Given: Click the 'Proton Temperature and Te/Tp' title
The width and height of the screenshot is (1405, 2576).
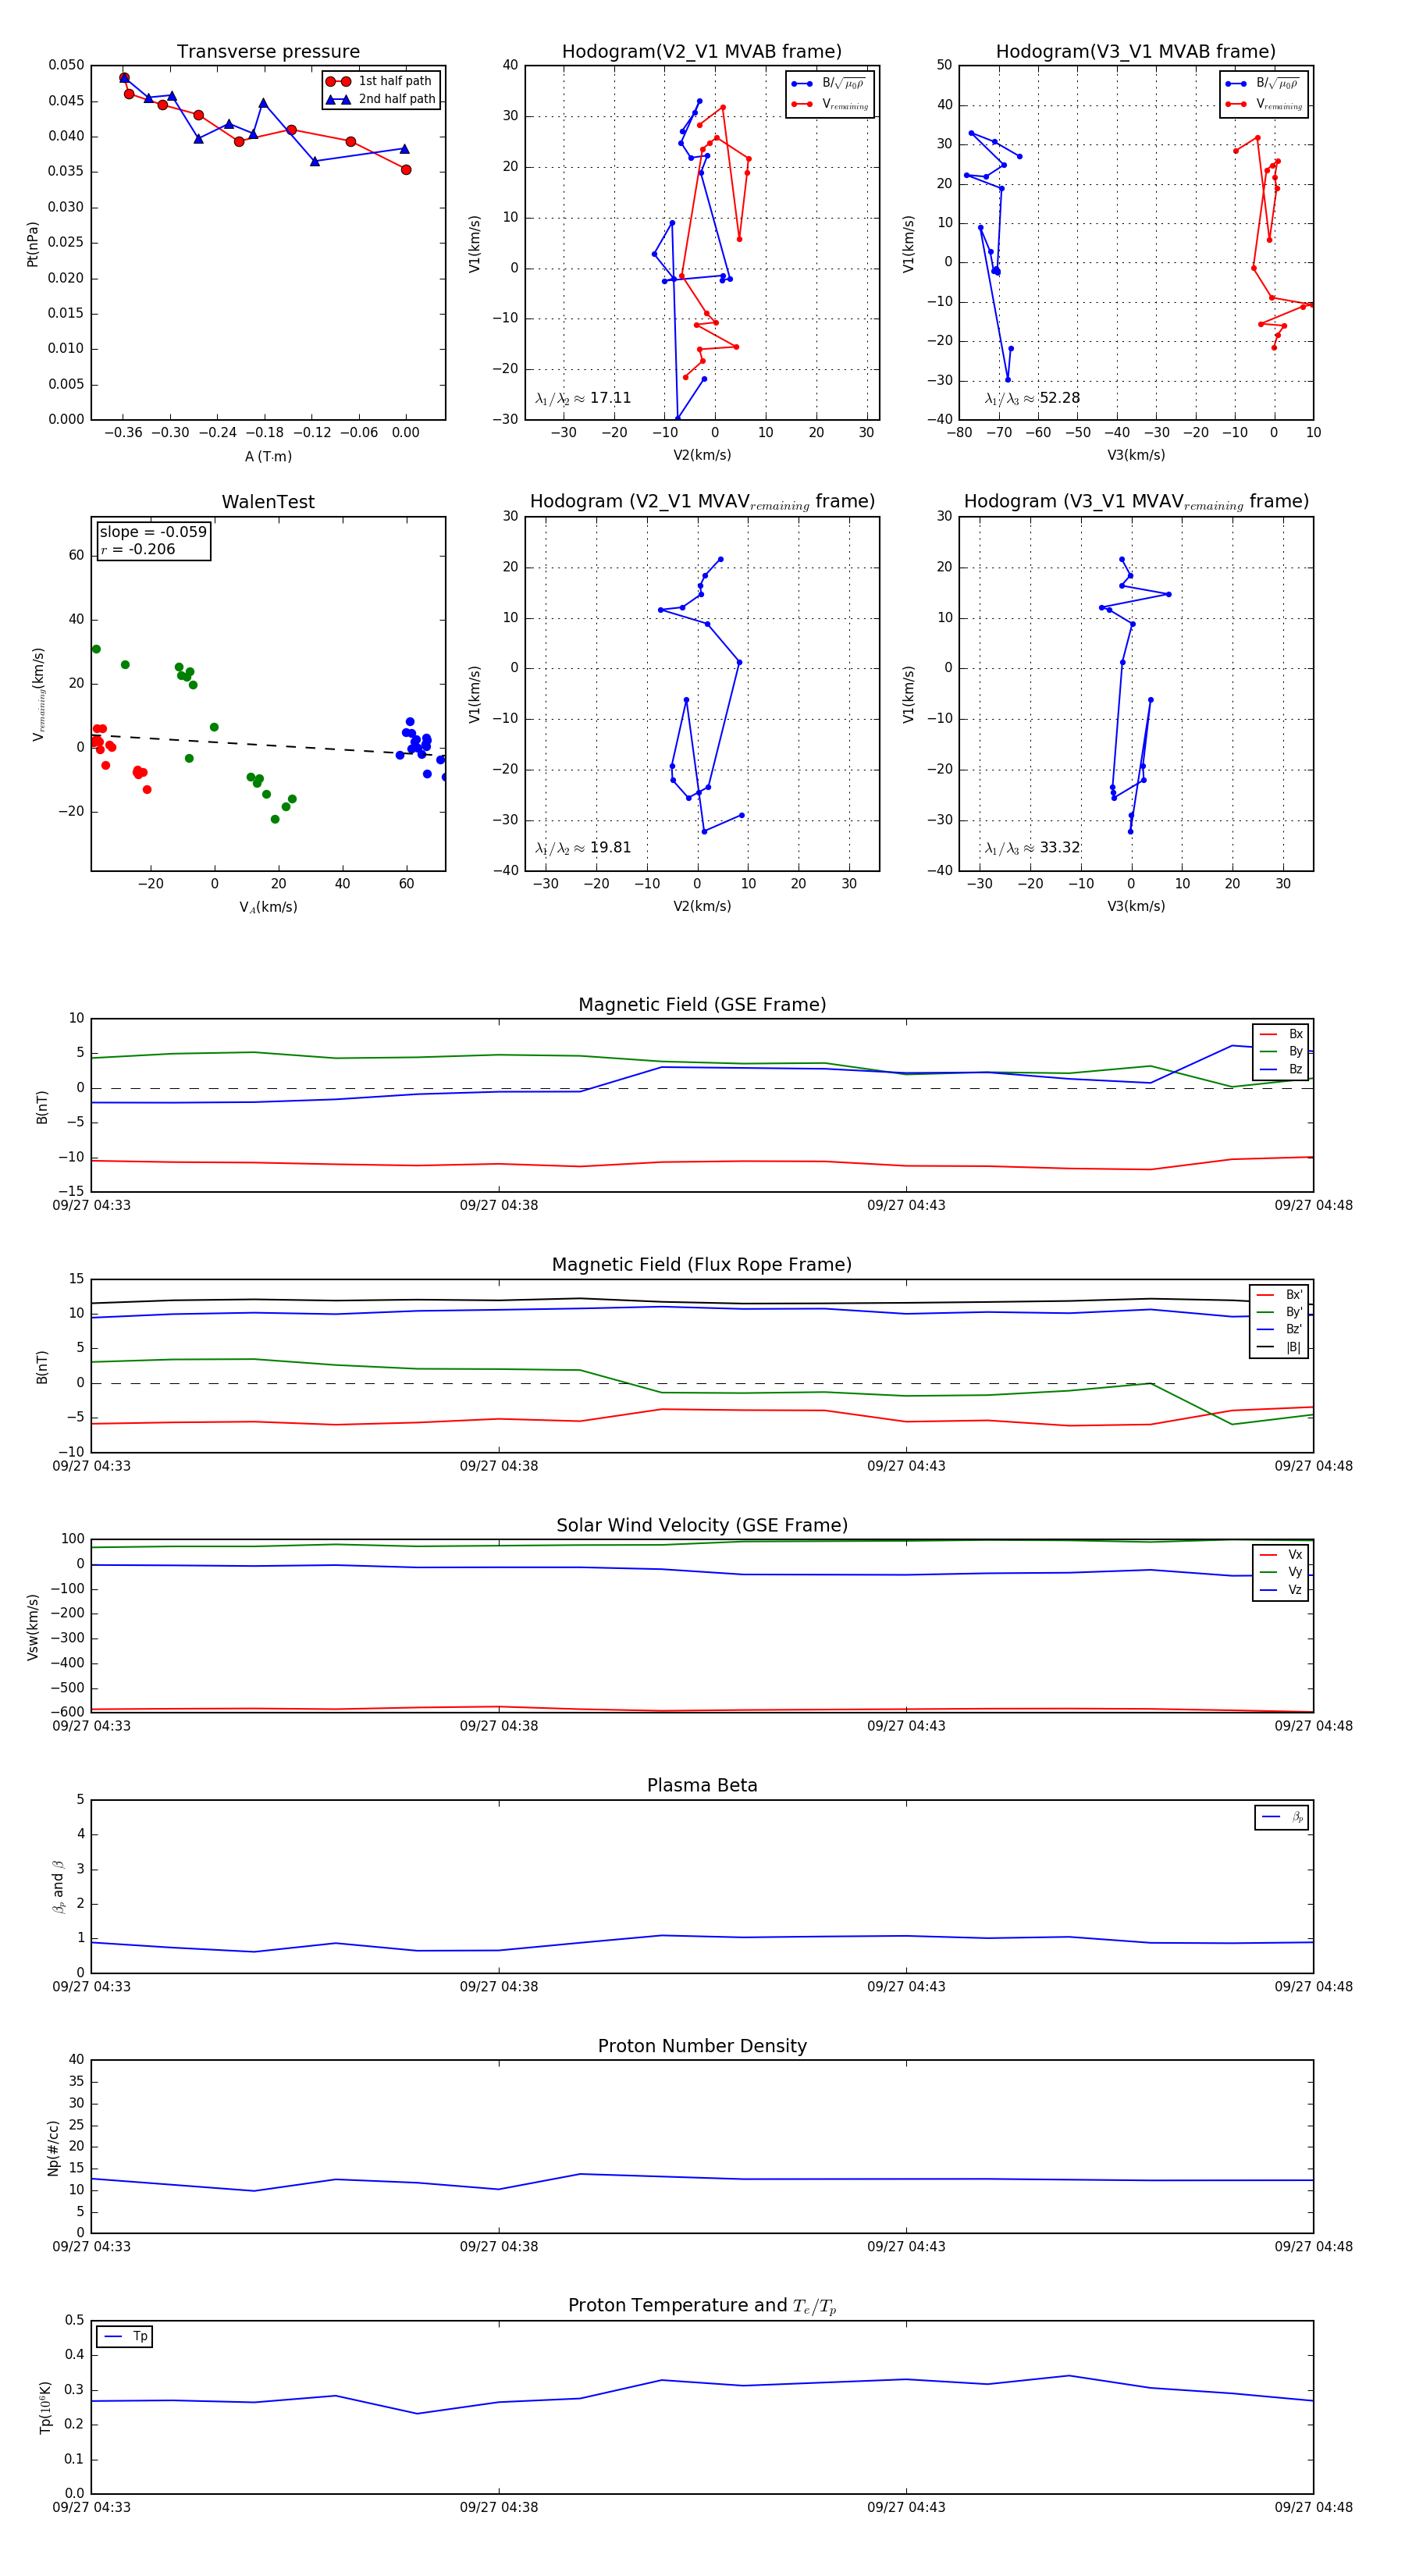Looking at the screenshot, I should pos(702,2306).
